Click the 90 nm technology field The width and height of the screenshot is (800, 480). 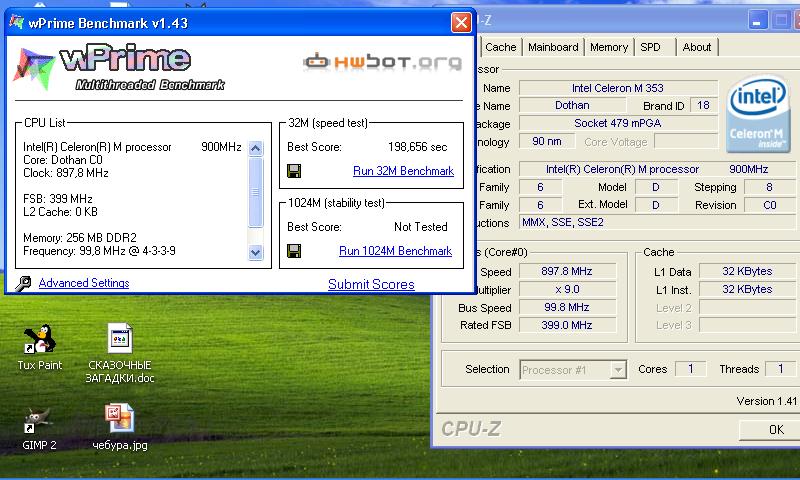tap(547, 141)
